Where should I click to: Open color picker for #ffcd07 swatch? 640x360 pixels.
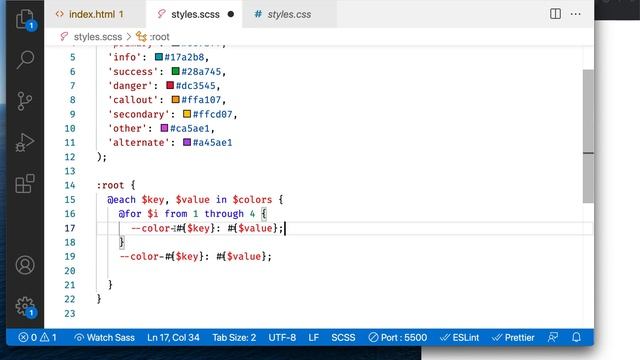coord(187,114)
